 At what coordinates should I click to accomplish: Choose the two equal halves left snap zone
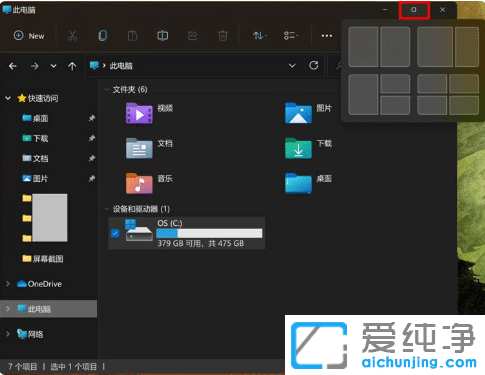[x=363, y=47]
